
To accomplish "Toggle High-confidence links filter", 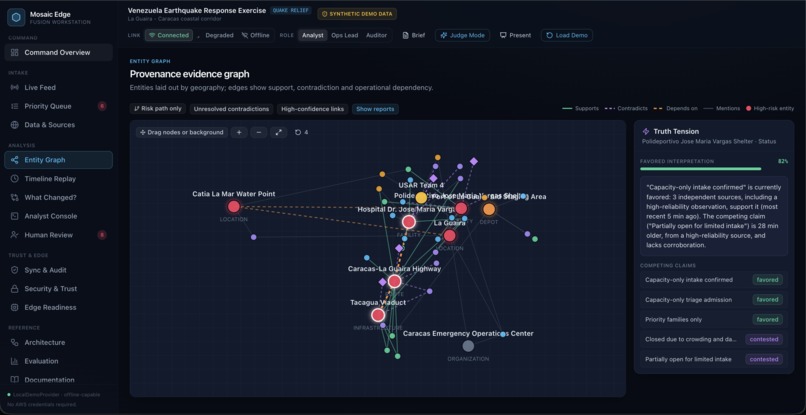I will tap(313, 109).
